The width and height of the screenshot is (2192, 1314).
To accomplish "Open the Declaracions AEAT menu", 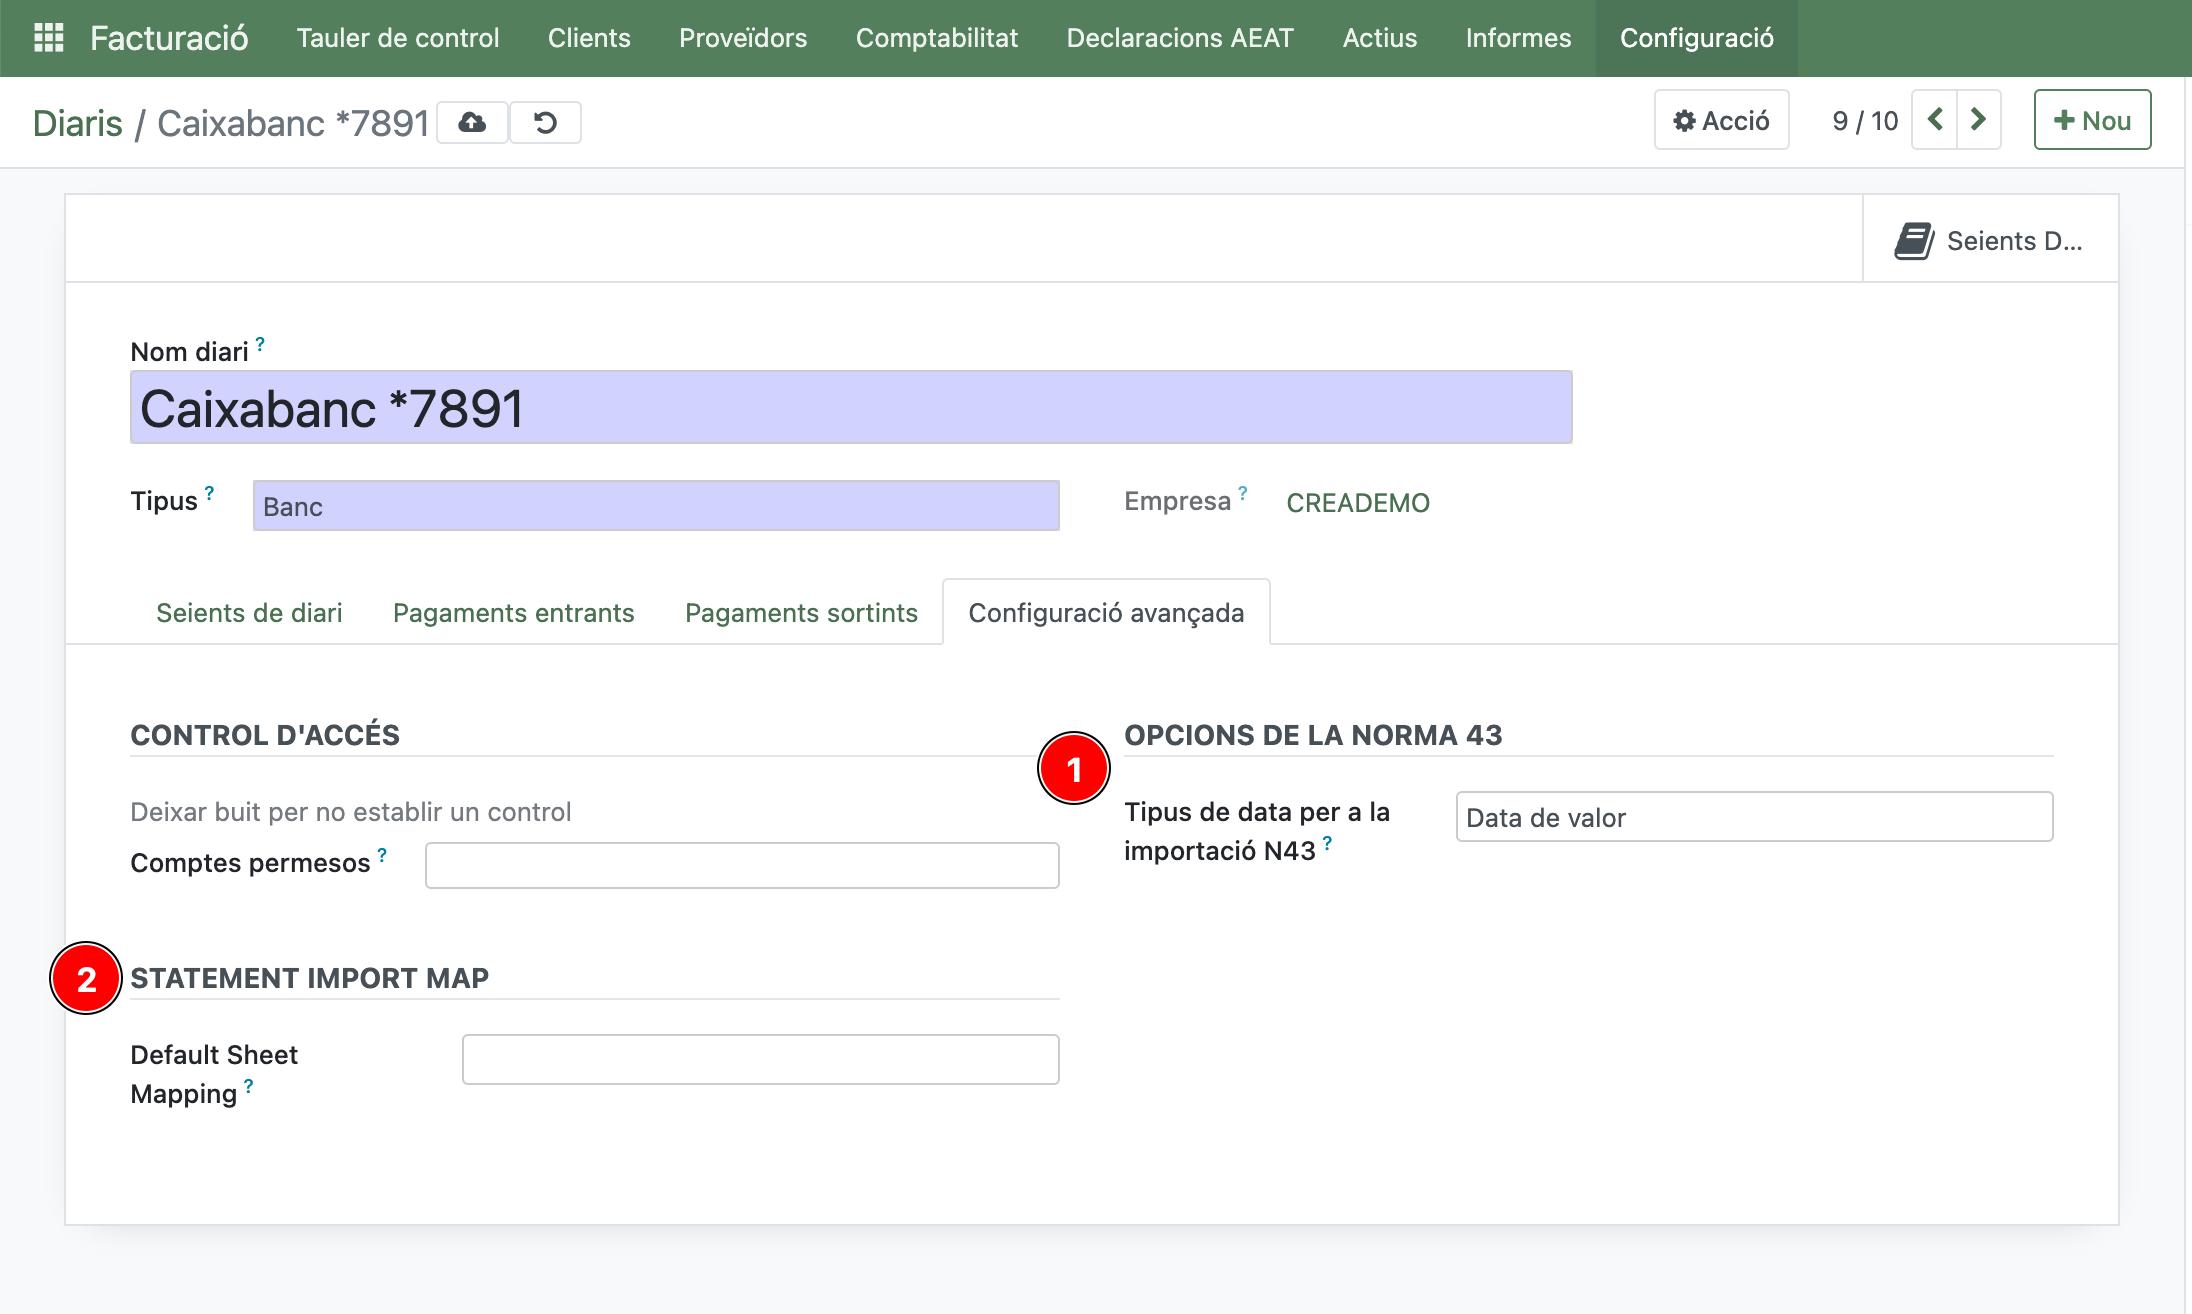I will 1180,38.
